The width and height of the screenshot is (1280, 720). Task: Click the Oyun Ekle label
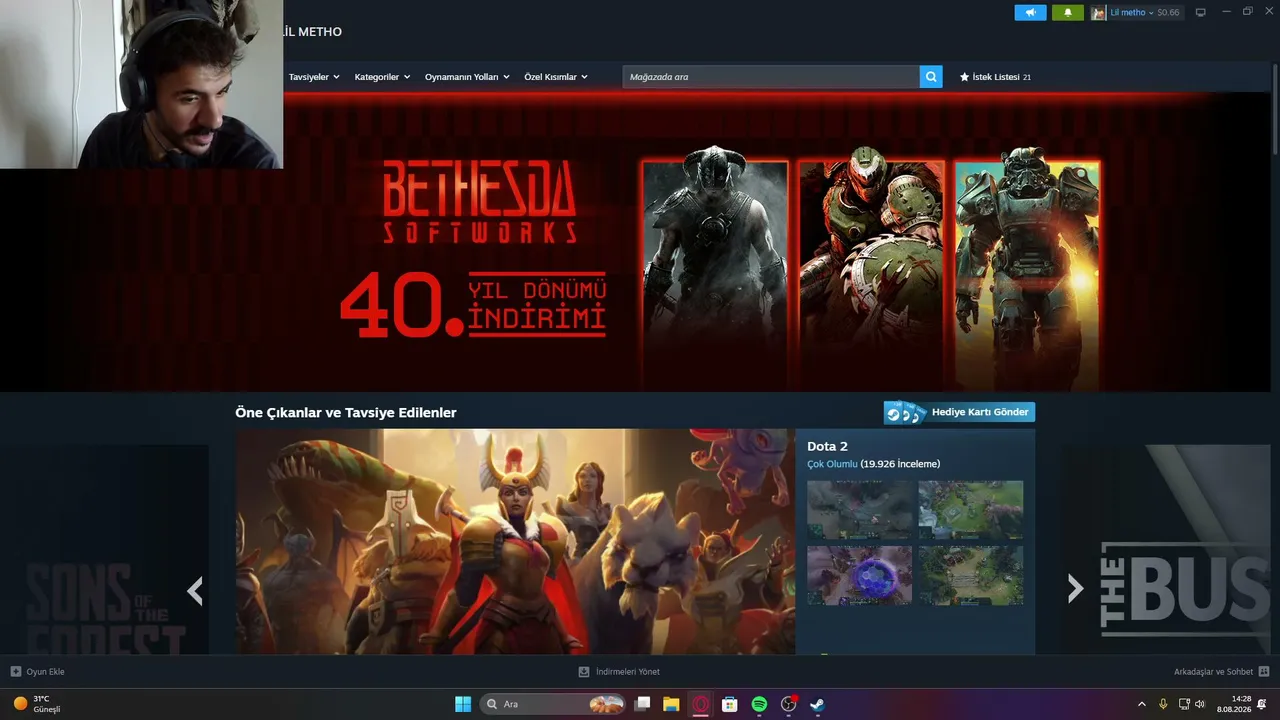click(x=46, y=672)
